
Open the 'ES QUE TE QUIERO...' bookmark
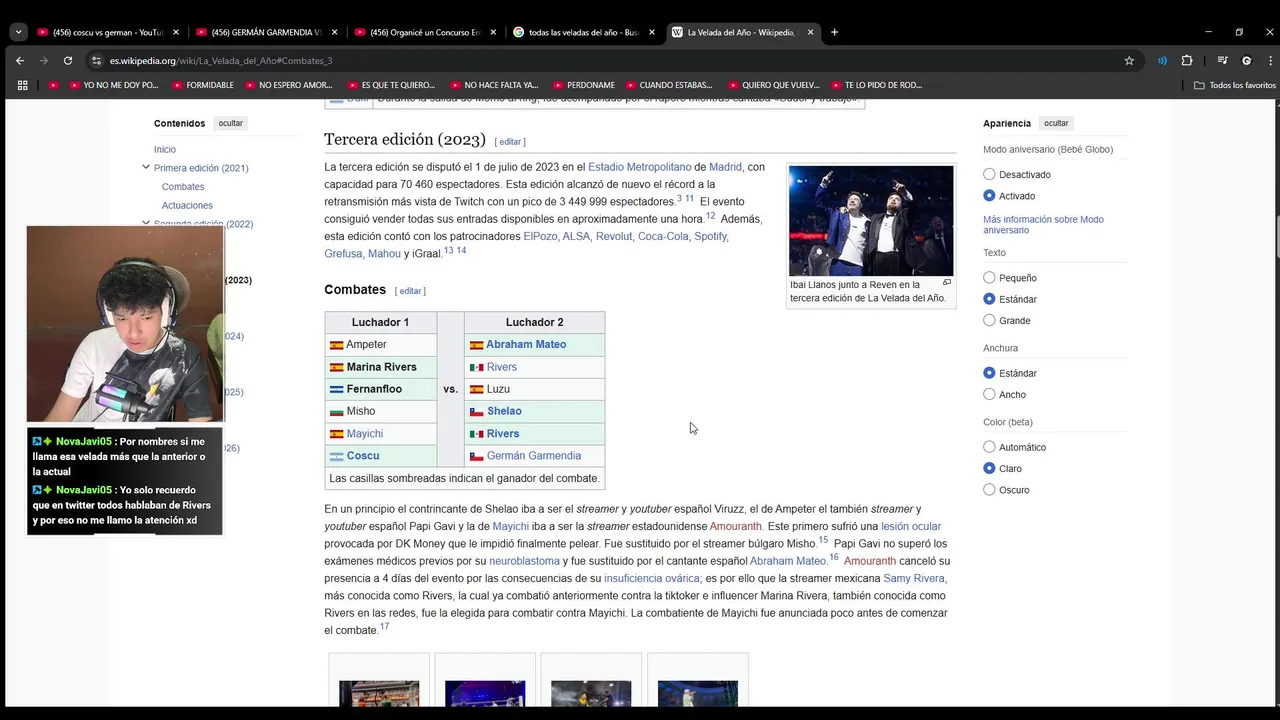pyautogui.click(x=390, y=85)
